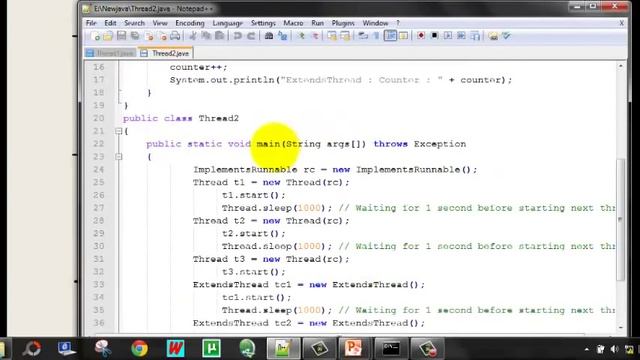This screenshot has width=640, height=360.
Task: Open the Run menu
Action: [318, 23]
